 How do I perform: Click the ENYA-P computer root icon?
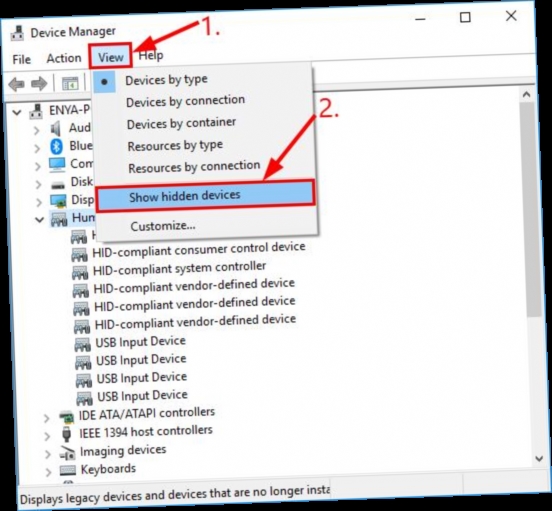pyautogui.click(x=36, y=111)
